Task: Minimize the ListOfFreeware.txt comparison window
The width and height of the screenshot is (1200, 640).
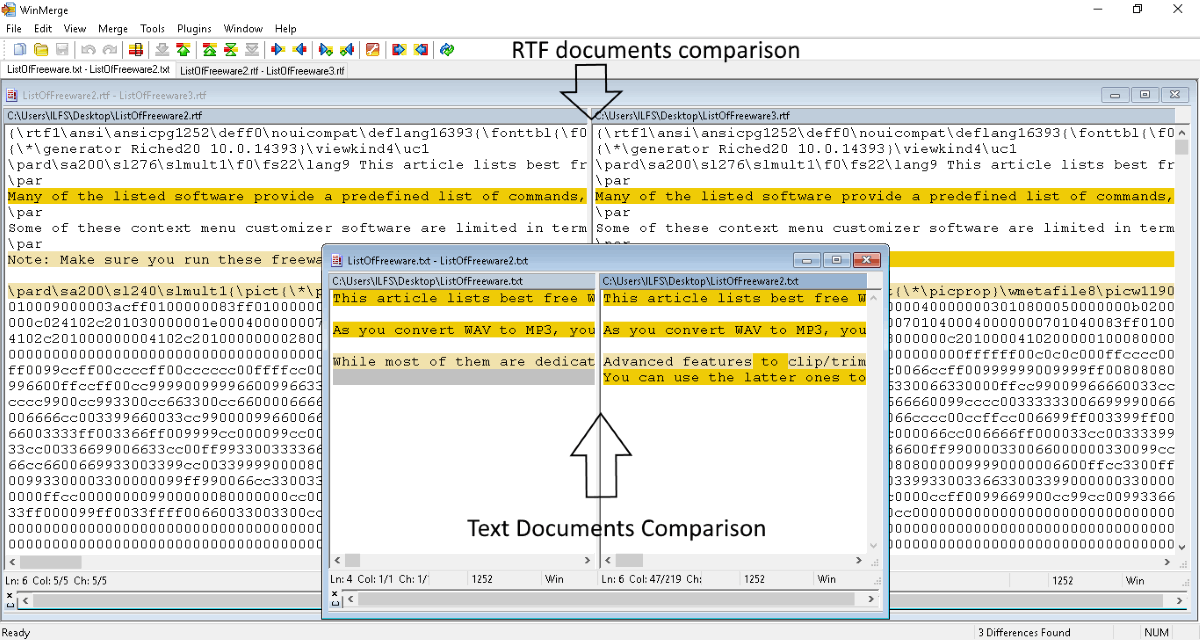Action: coord(808,260)
